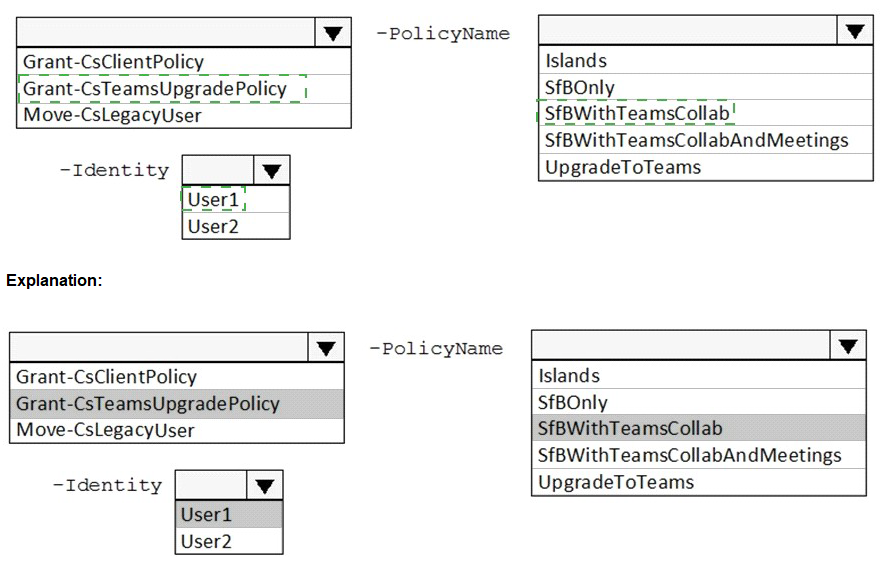Image resolution: width=881 pixels, height=568 pixels.
Task: Choose dashed-outlined Grant-CsTeamsUpgradePolicy option
Action: click(155, 89)
